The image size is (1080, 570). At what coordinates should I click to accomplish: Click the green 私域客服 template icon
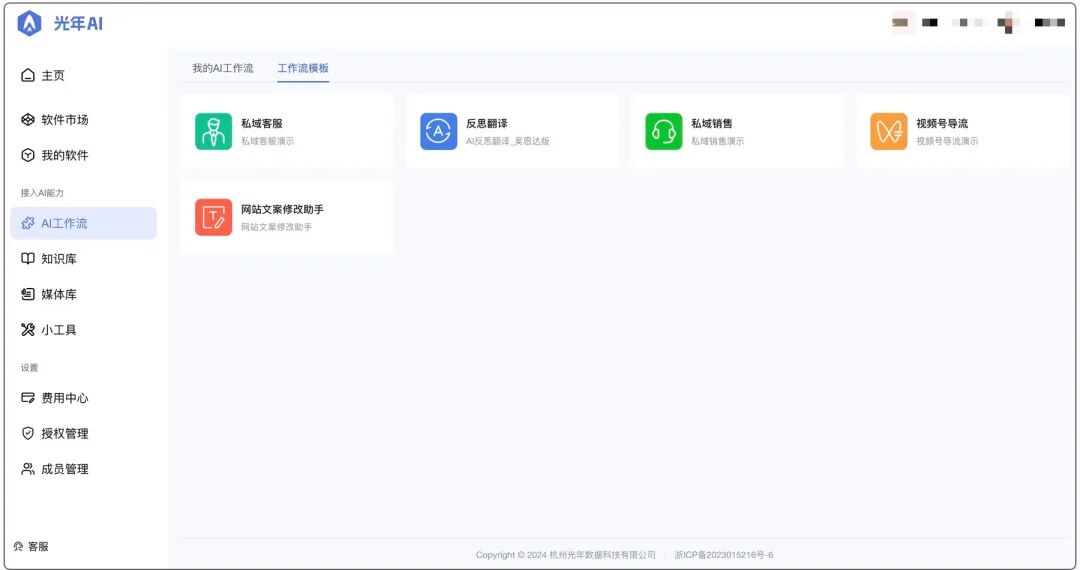214,131
